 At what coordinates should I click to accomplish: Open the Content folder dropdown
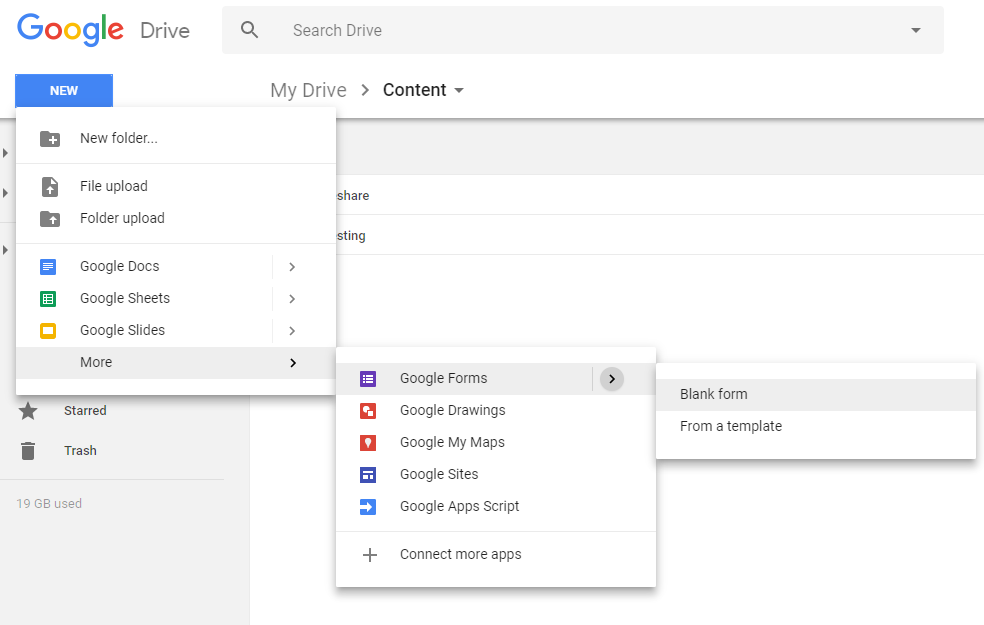(459, 90)
